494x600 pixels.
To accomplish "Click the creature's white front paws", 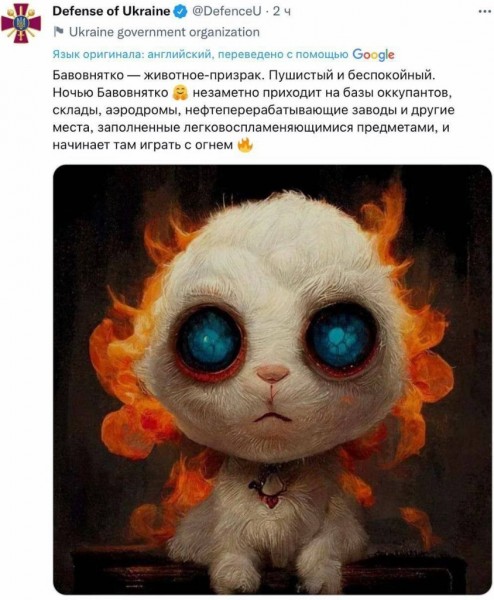I will pos(268,572).
